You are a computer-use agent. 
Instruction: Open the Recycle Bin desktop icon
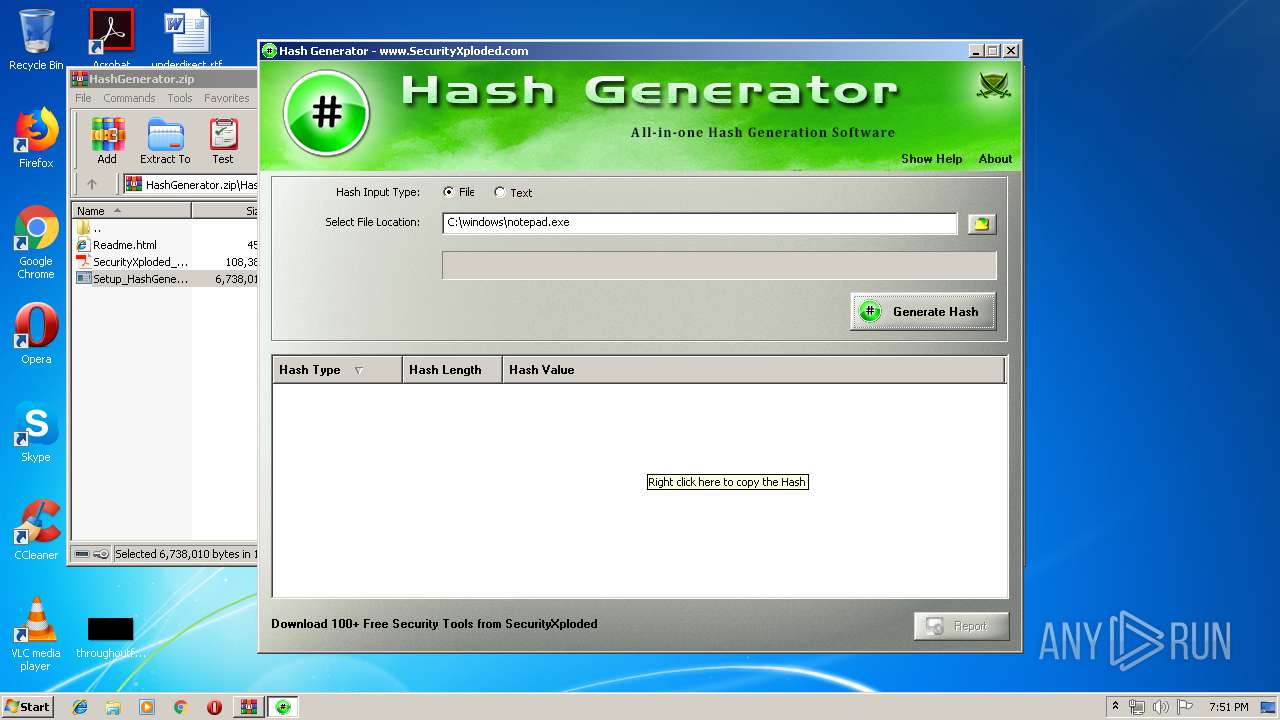pyautogui.click(x=36, y=40)
